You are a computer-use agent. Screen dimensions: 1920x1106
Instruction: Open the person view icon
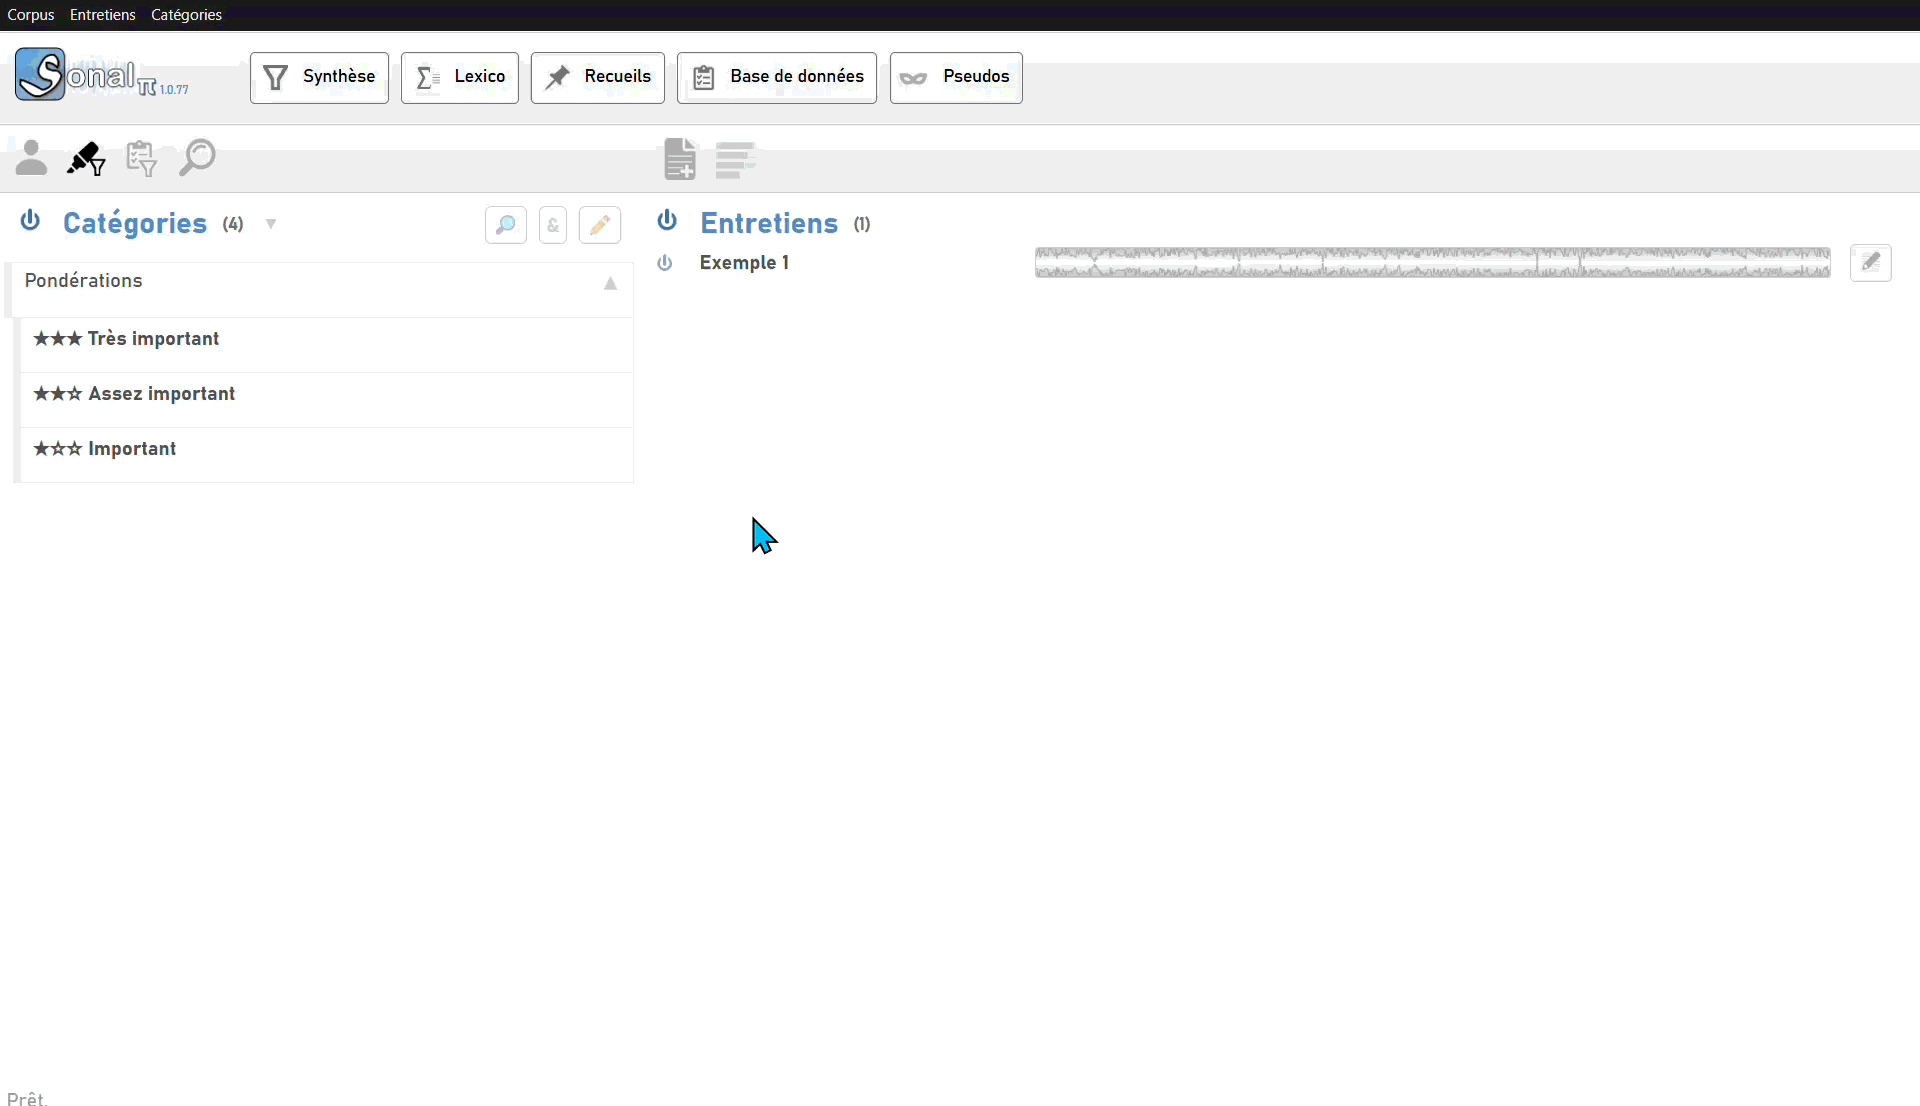click(x=31, y=158)
